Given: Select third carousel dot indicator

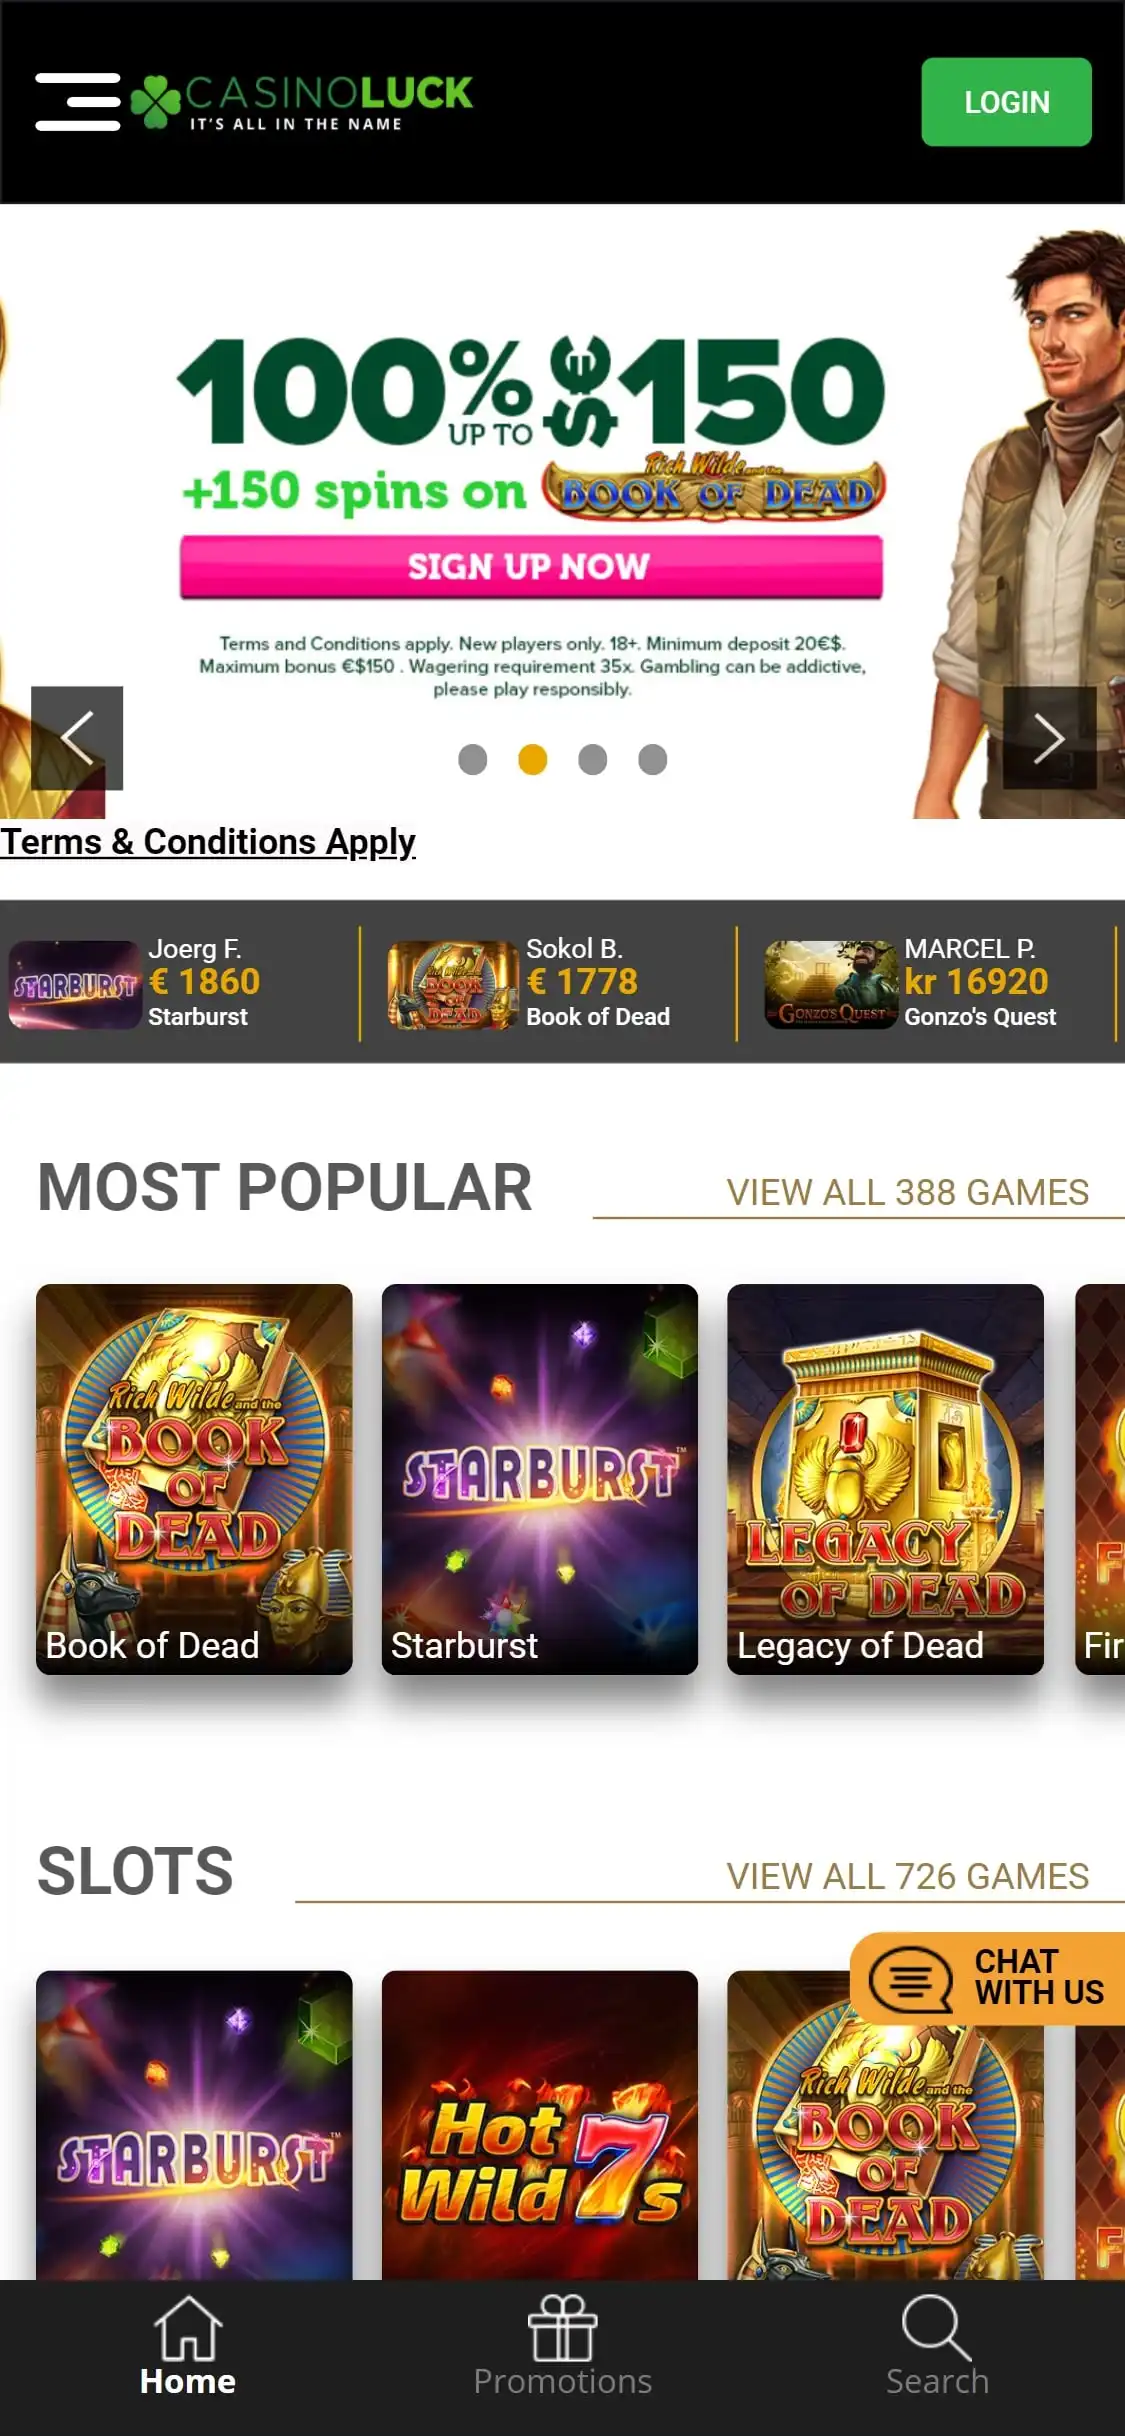Looking at the screenshot, I should coord(593,760).
